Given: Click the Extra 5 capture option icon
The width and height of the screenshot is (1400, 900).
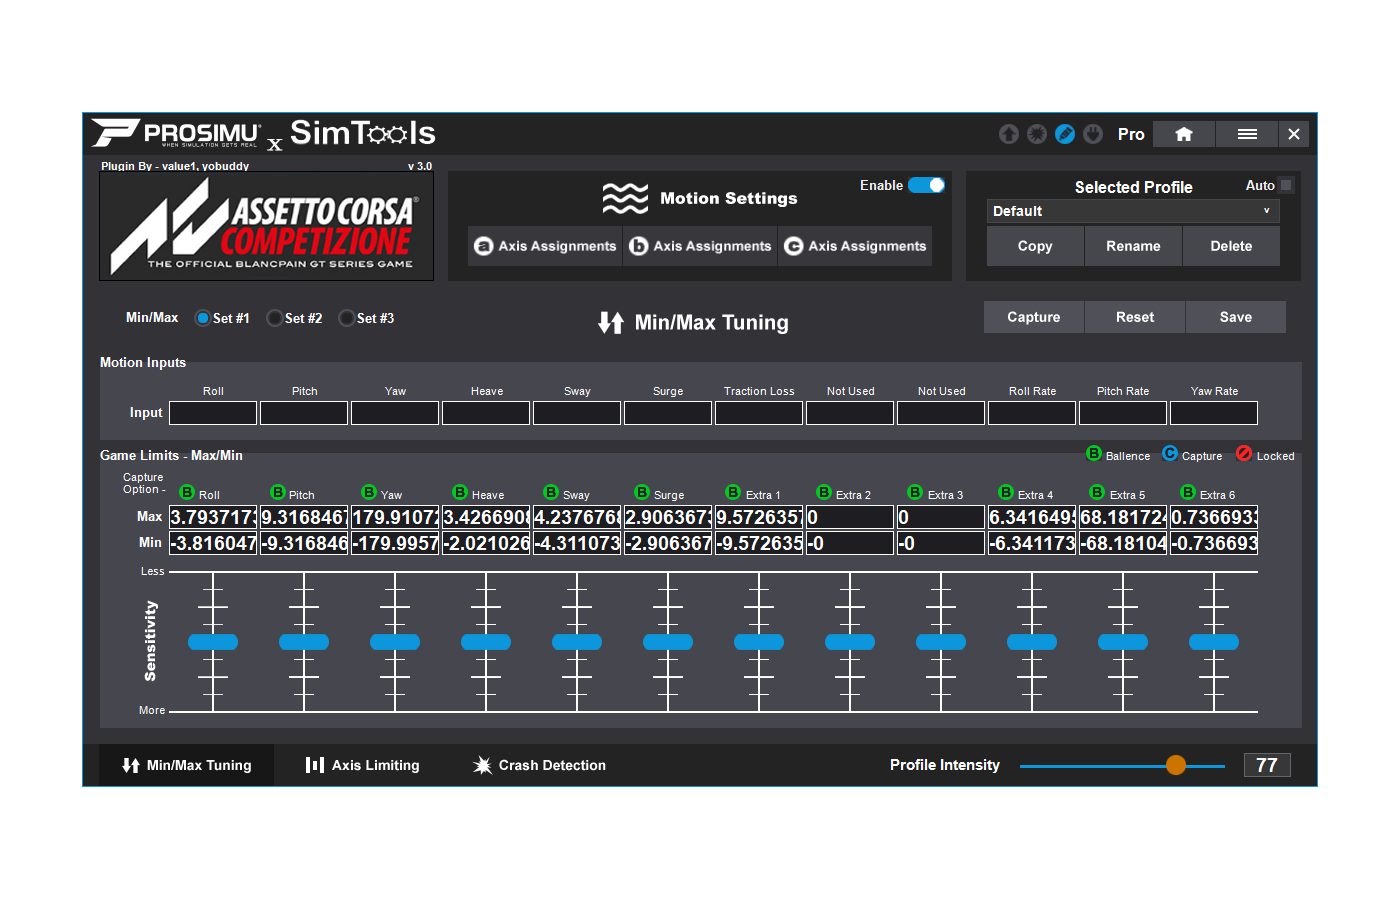Looking at the screenshot, I should 1097,492.
